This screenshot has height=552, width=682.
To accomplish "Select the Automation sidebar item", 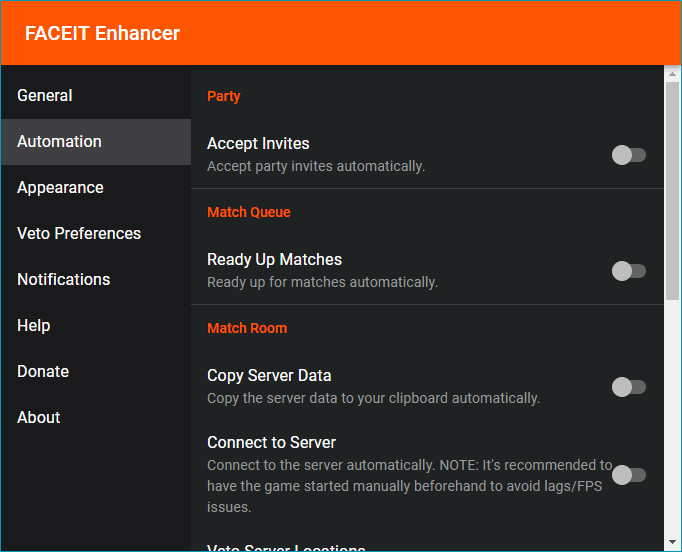I will pyautogui.click(x=96, y=142).
